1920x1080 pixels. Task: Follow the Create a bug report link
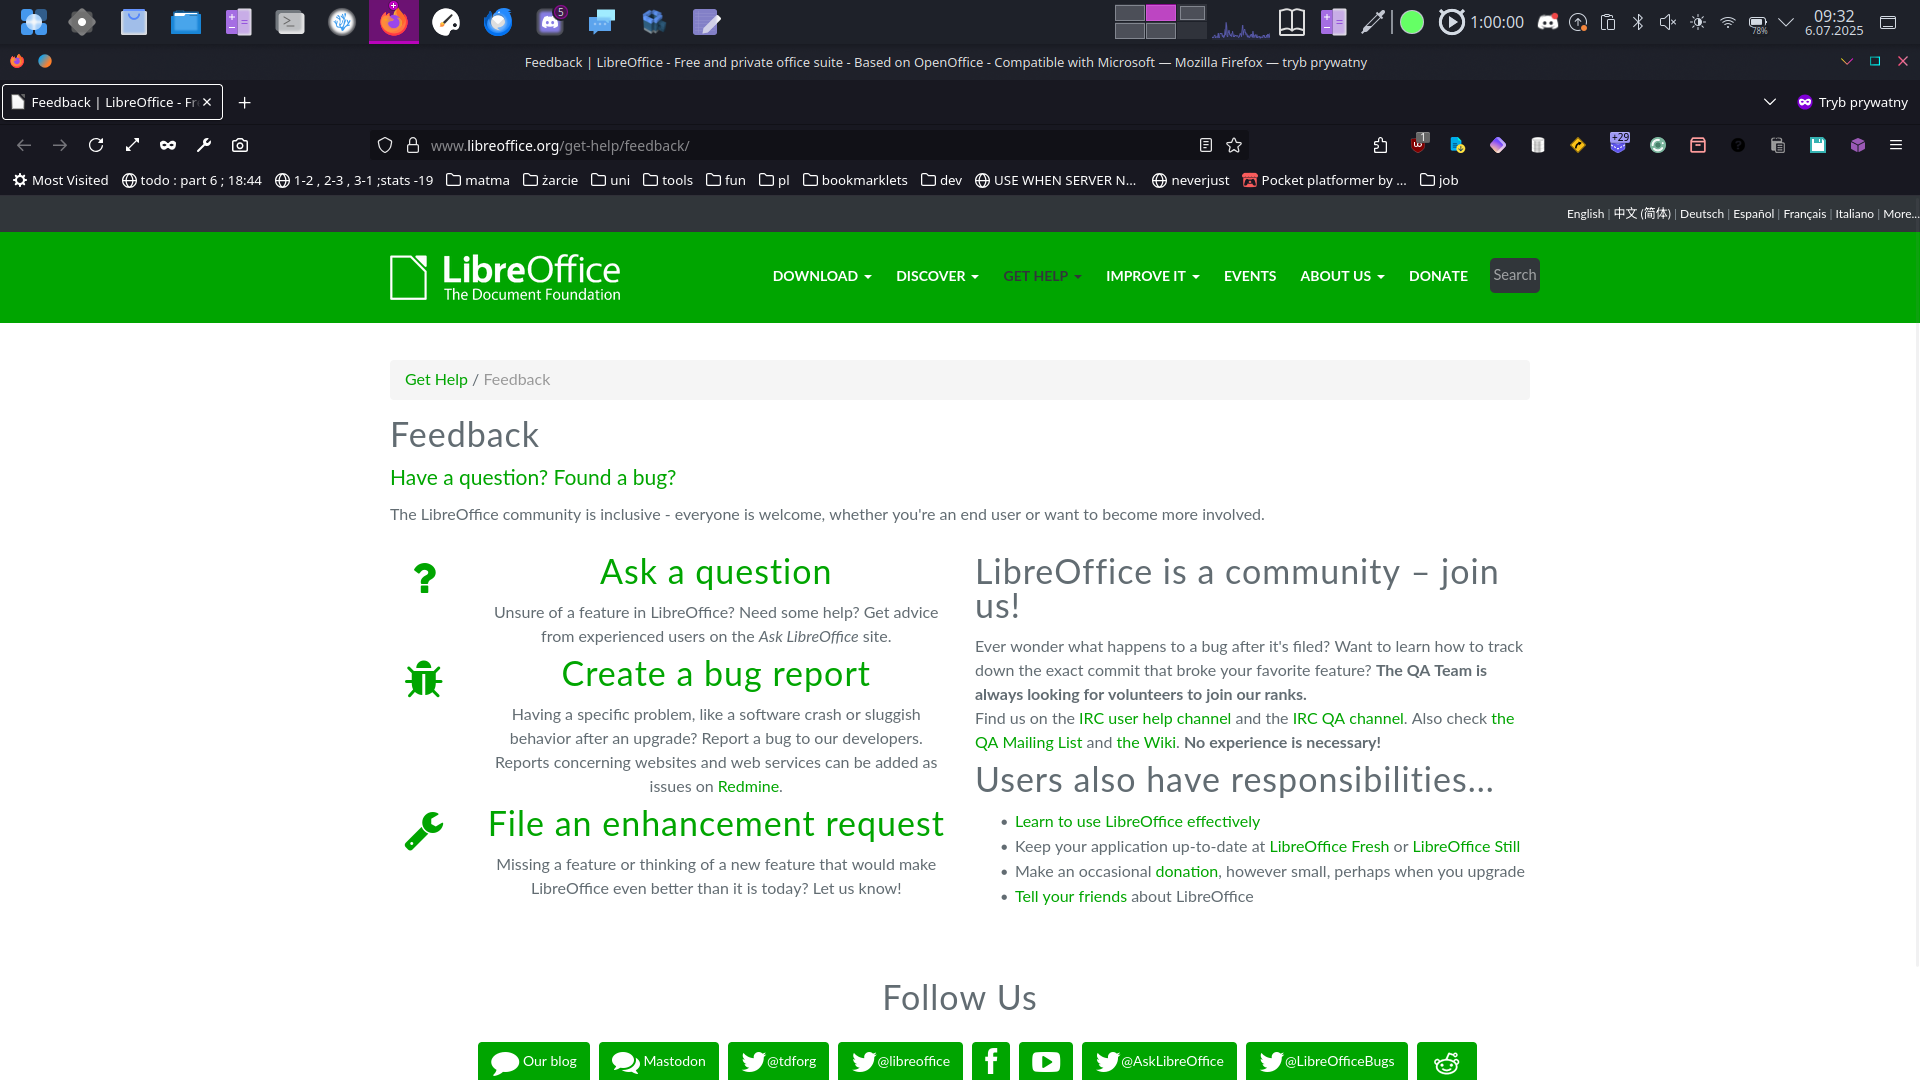(716, 674)
